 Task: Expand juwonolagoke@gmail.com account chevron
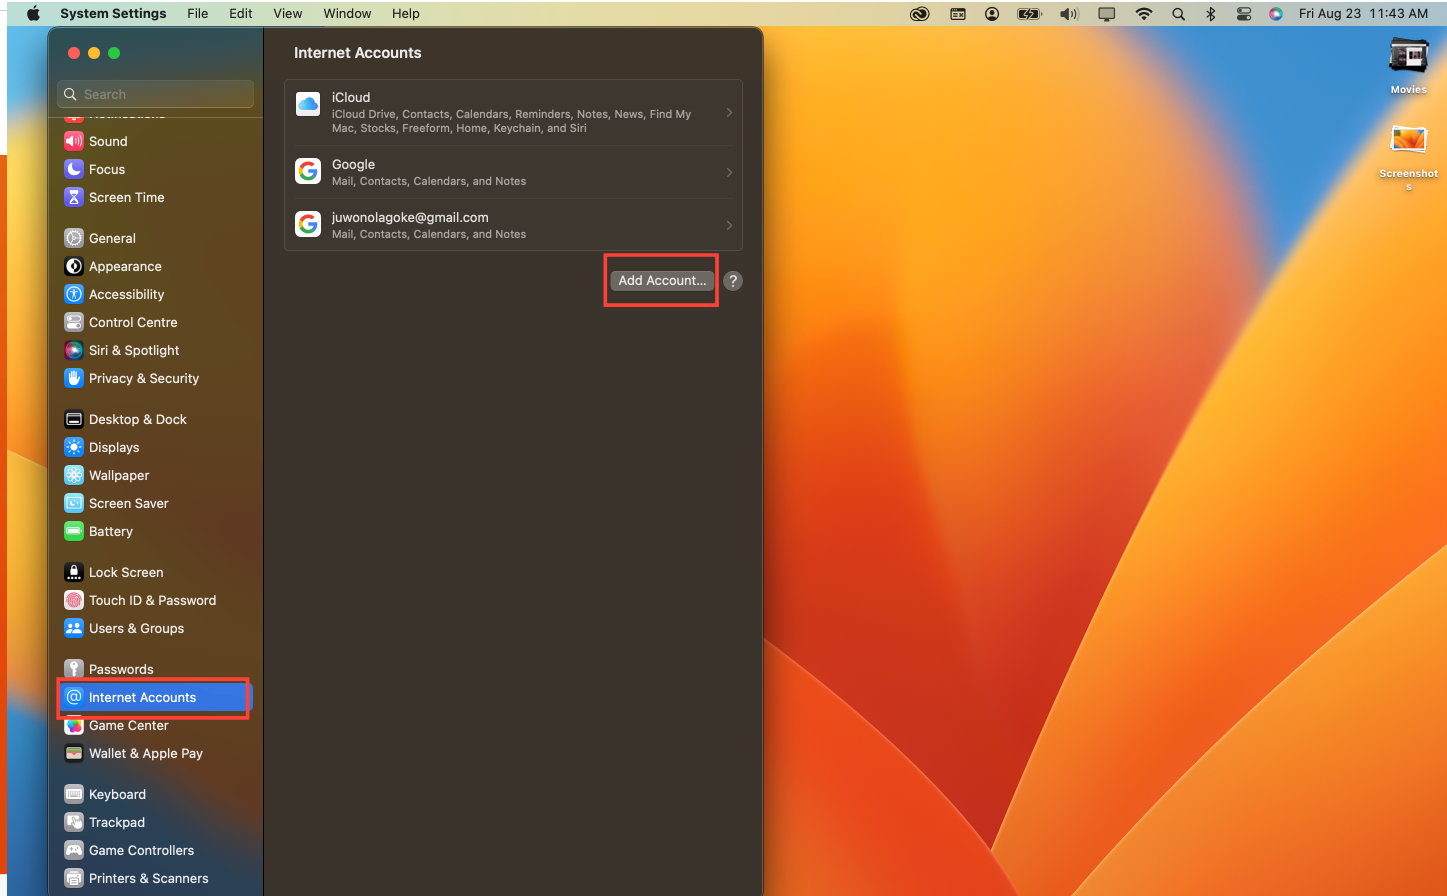[x=729, y=225]
